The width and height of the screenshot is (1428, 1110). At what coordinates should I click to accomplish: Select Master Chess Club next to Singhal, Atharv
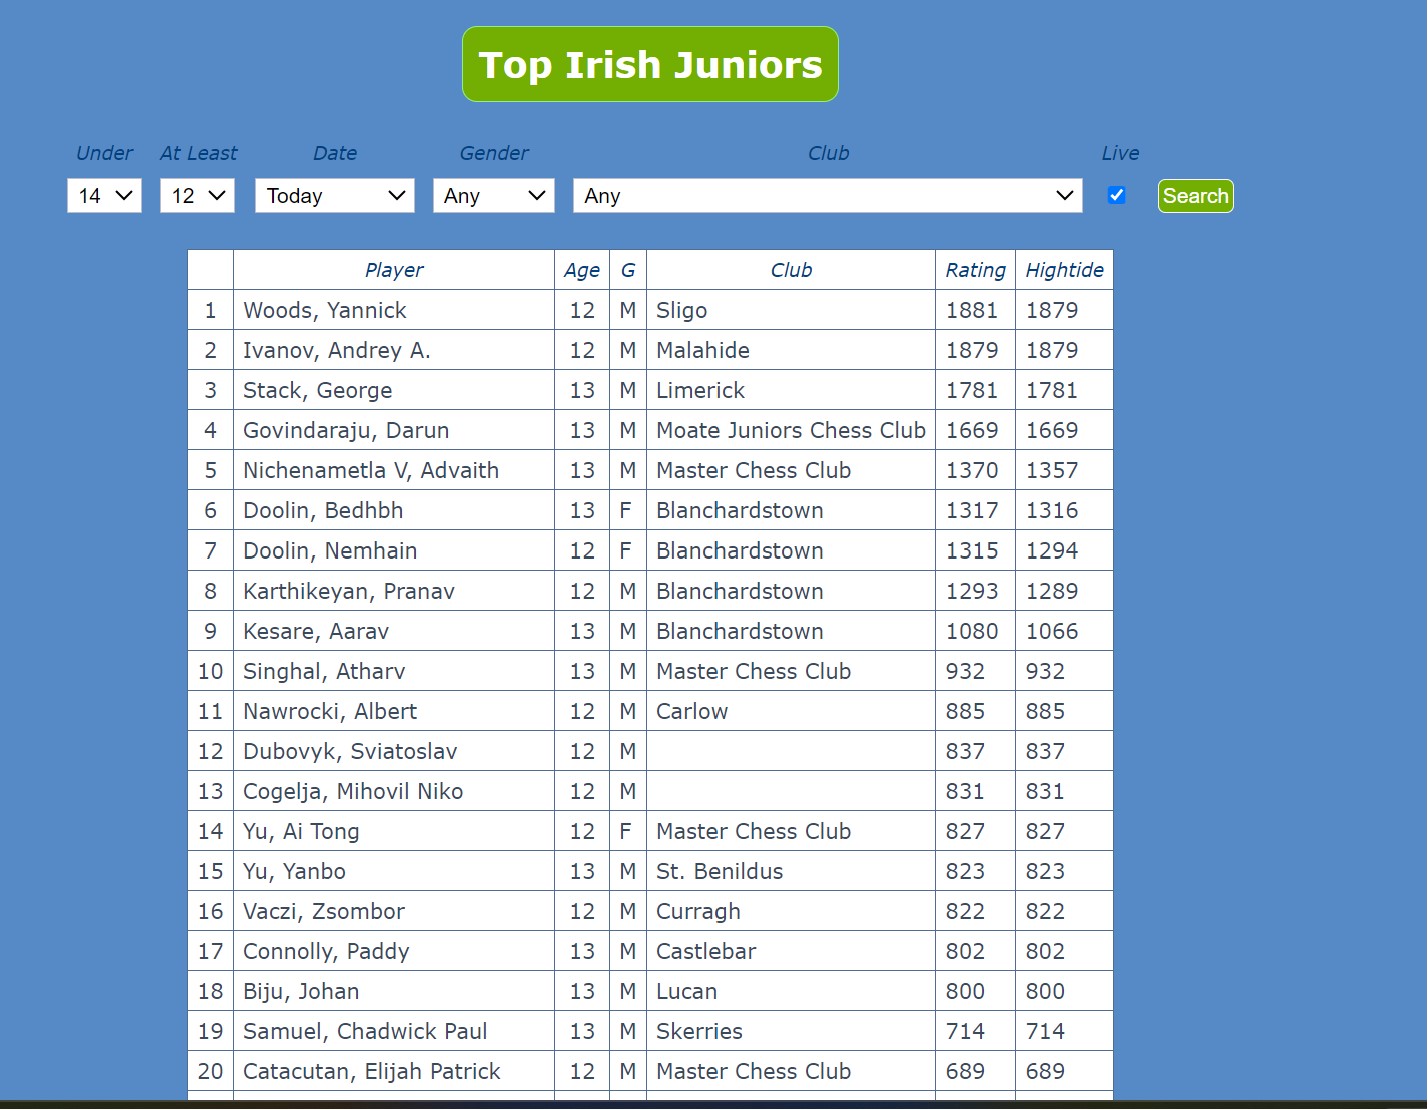pos(753,670)
